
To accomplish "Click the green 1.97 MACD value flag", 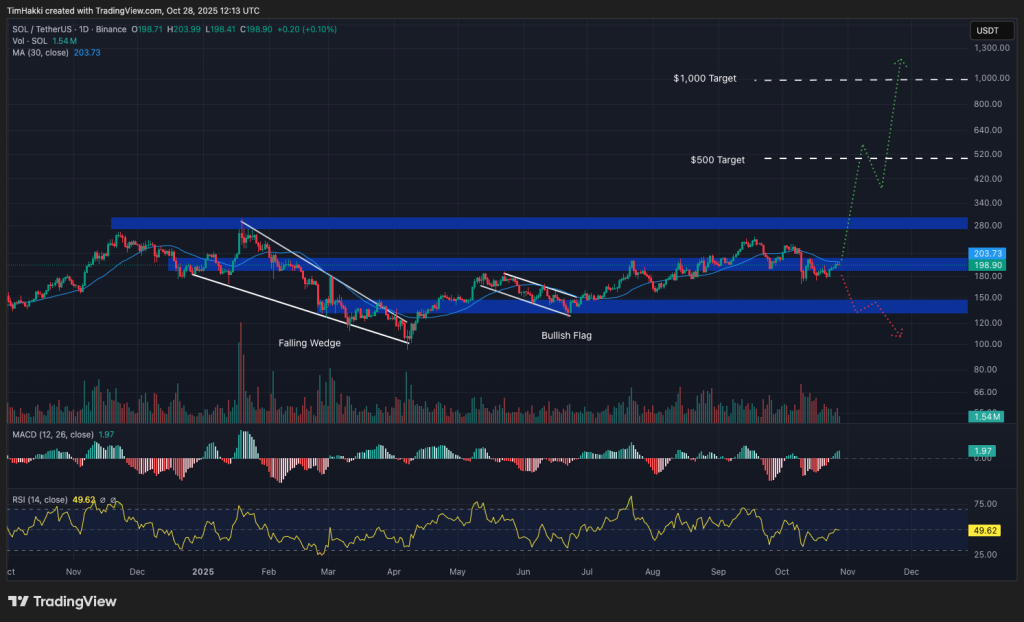I will [983, 452].
